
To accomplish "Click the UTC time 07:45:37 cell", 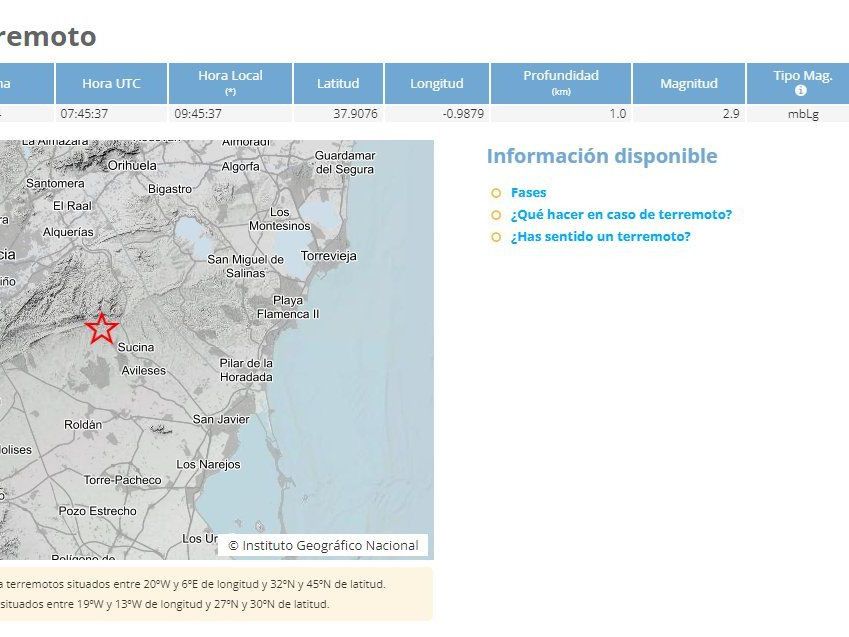I will click(84, 114).
